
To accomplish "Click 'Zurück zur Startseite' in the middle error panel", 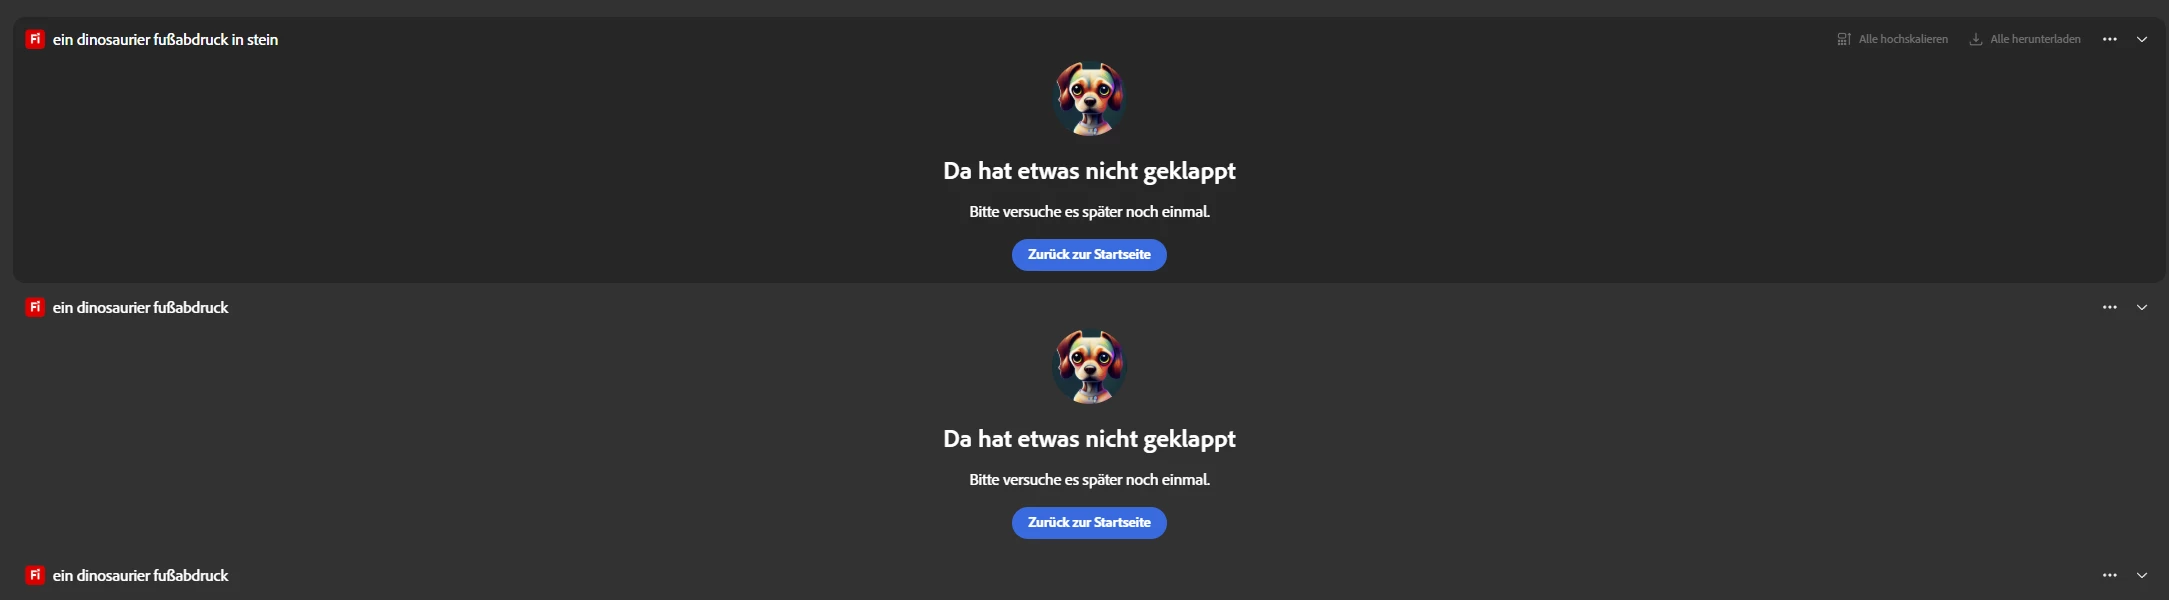I will tap(1089, 523).
